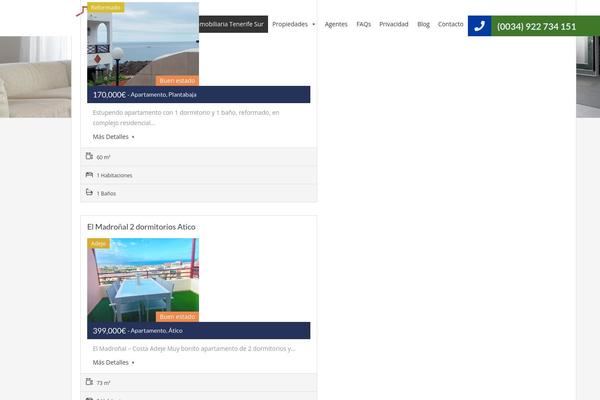Image resolution: width=600 pixels, height=400 pixels.
Task: Open the Propiedades dropdown menu
Action: [x=293, y=24]
